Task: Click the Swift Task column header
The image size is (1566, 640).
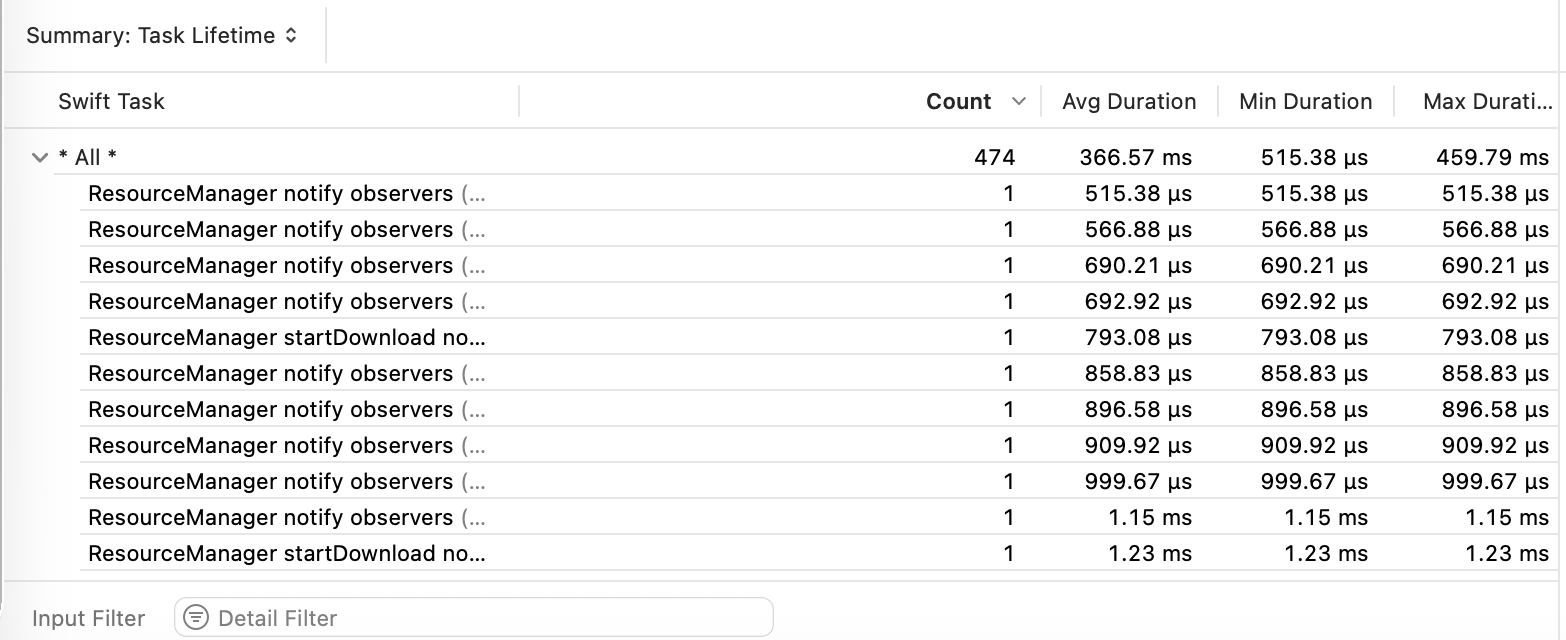Action: 112,101
